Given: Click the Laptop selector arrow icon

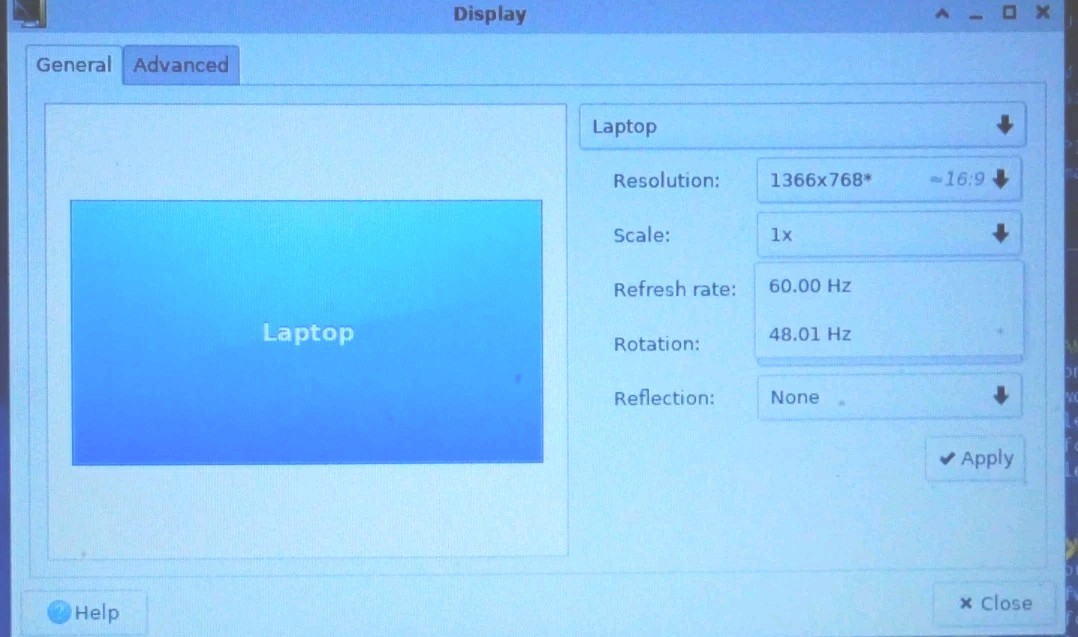Looking at the screenshot, I should coord(1005,125).
